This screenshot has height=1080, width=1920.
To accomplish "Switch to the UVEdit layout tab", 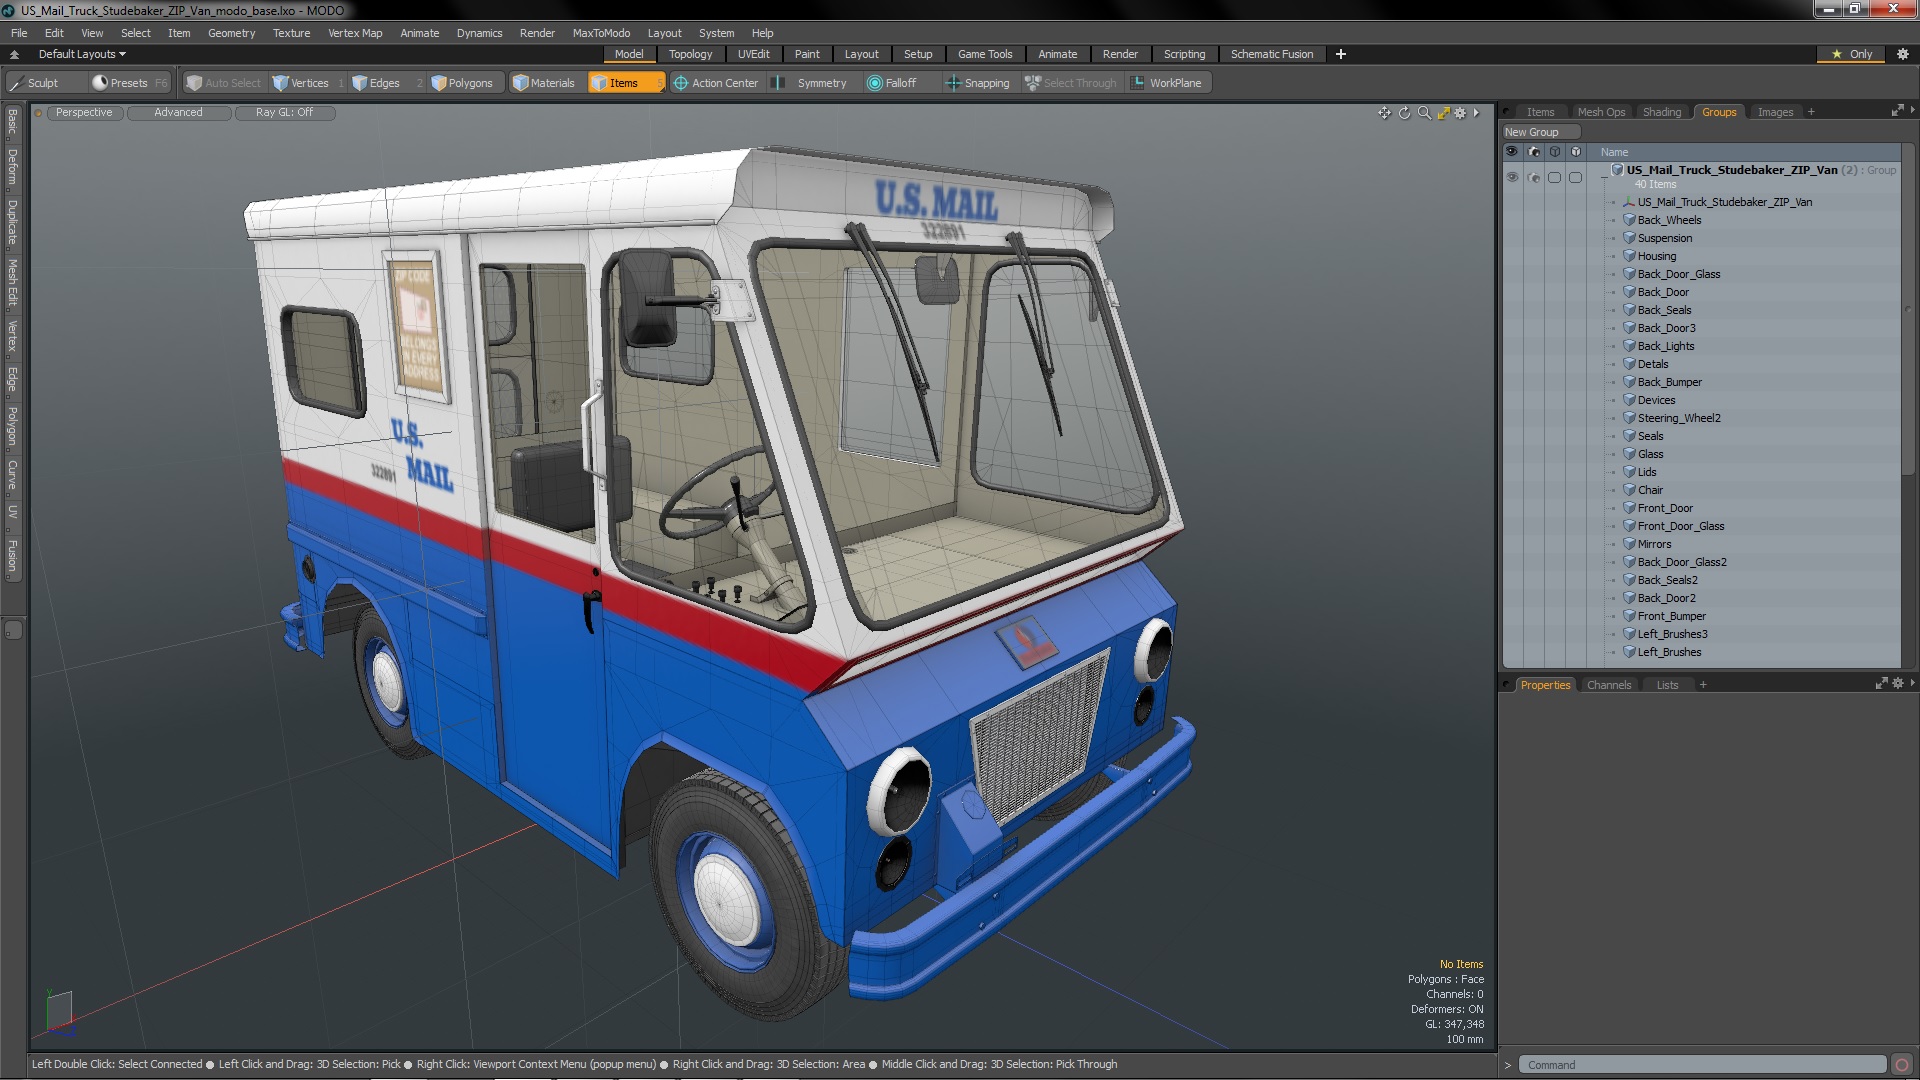I will coord(753,54).
